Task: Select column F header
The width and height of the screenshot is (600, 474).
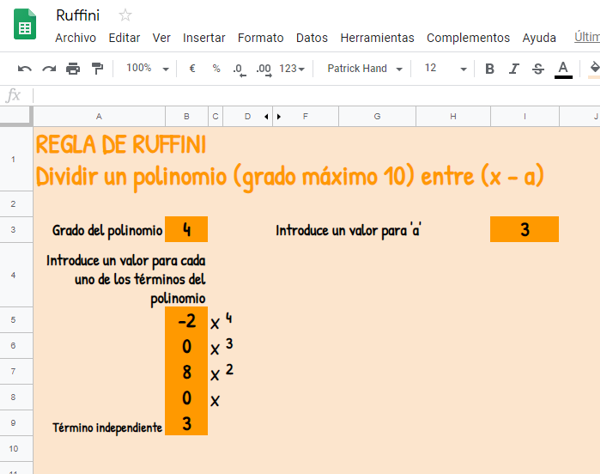Action: click(x=305, y=117)
